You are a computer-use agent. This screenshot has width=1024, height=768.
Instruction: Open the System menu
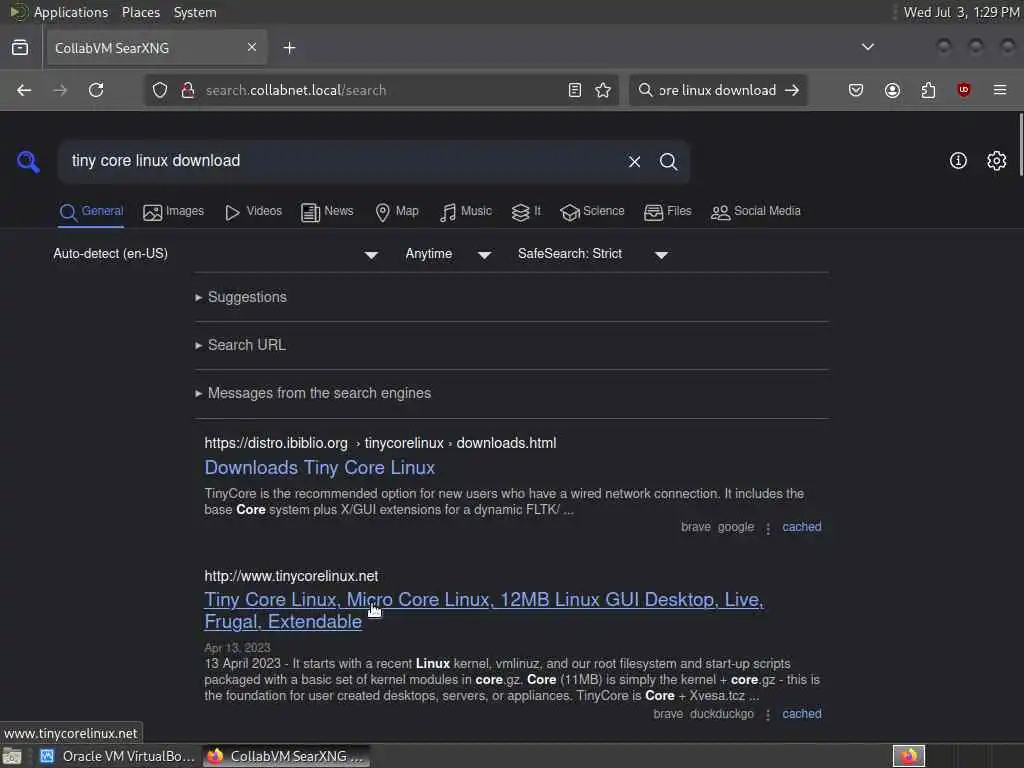(195, 12)
